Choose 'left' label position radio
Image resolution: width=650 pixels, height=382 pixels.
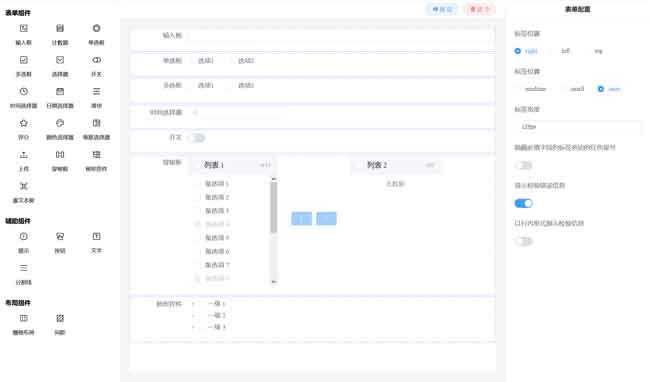(553, 51)
